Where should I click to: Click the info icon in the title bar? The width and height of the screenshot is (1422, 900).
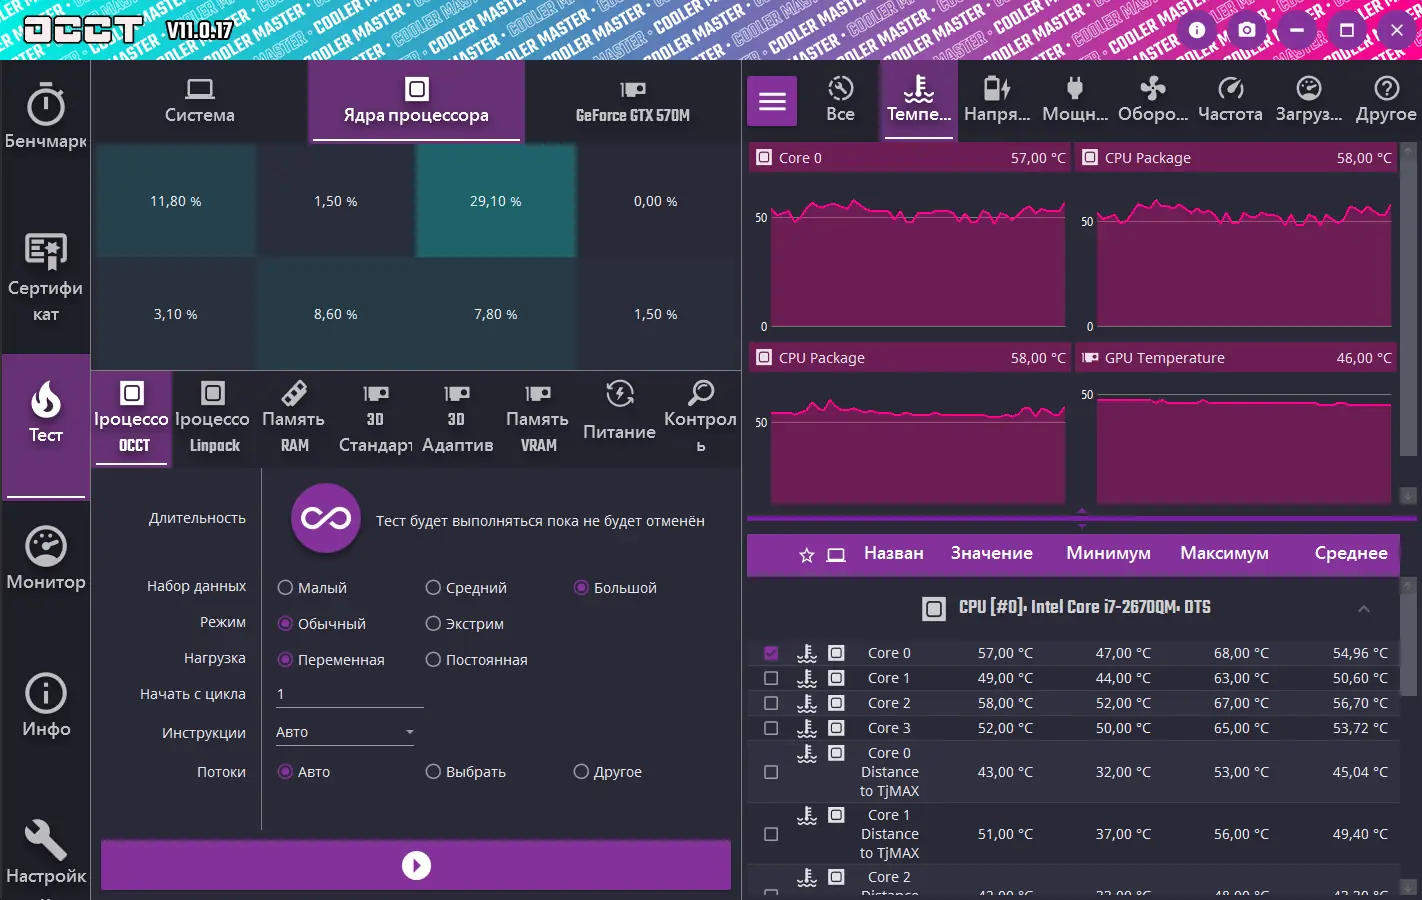(x=1197, y=30)
